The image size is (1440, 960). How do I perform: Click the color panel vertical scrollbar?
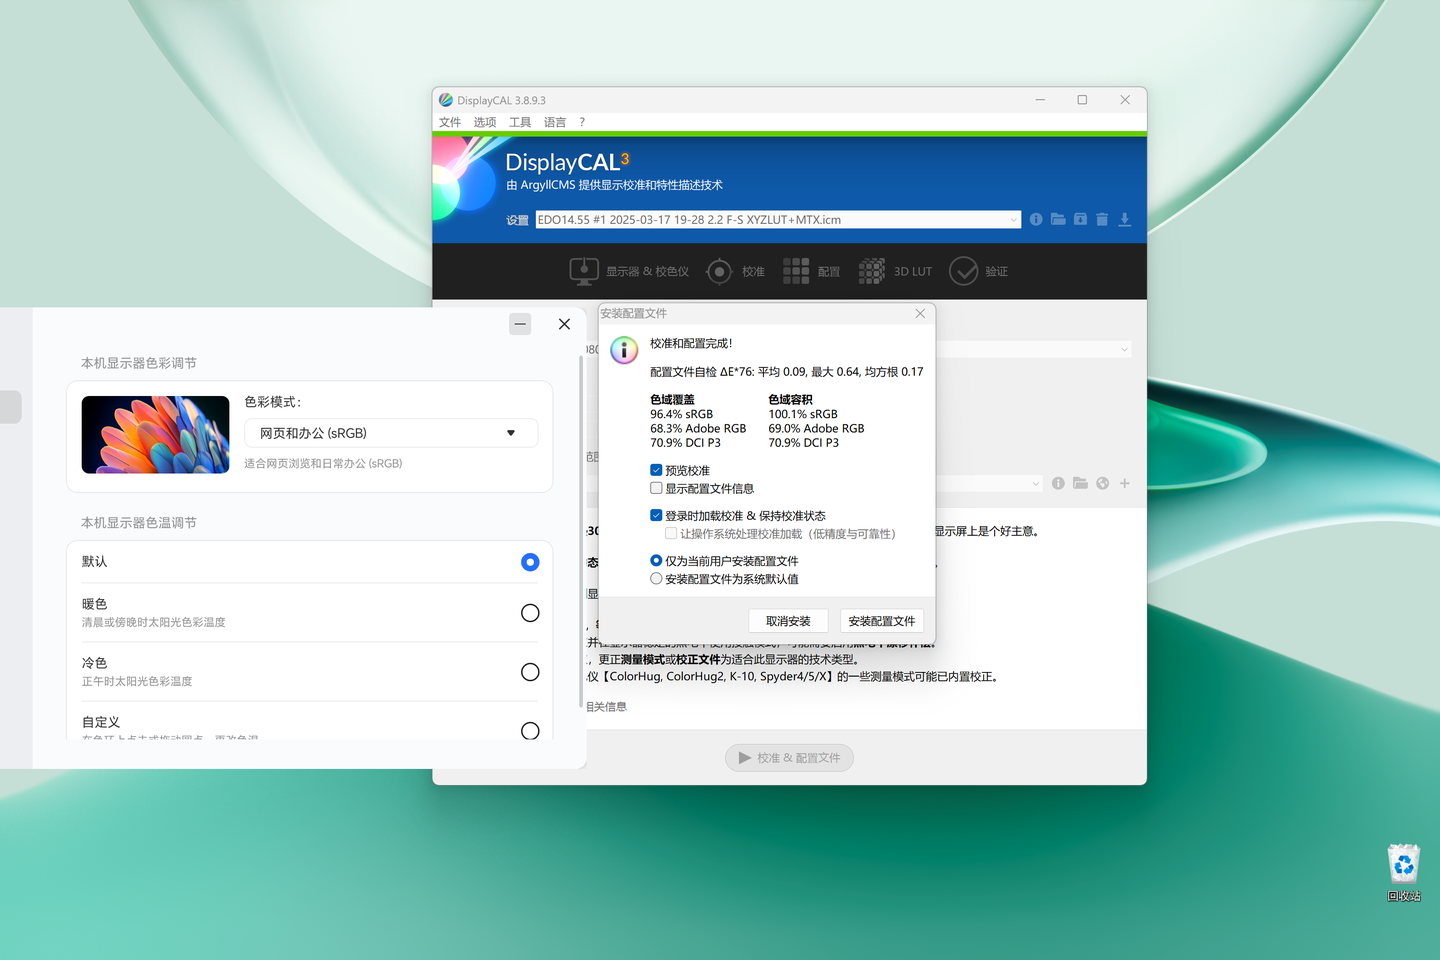(x=581, y=532)
